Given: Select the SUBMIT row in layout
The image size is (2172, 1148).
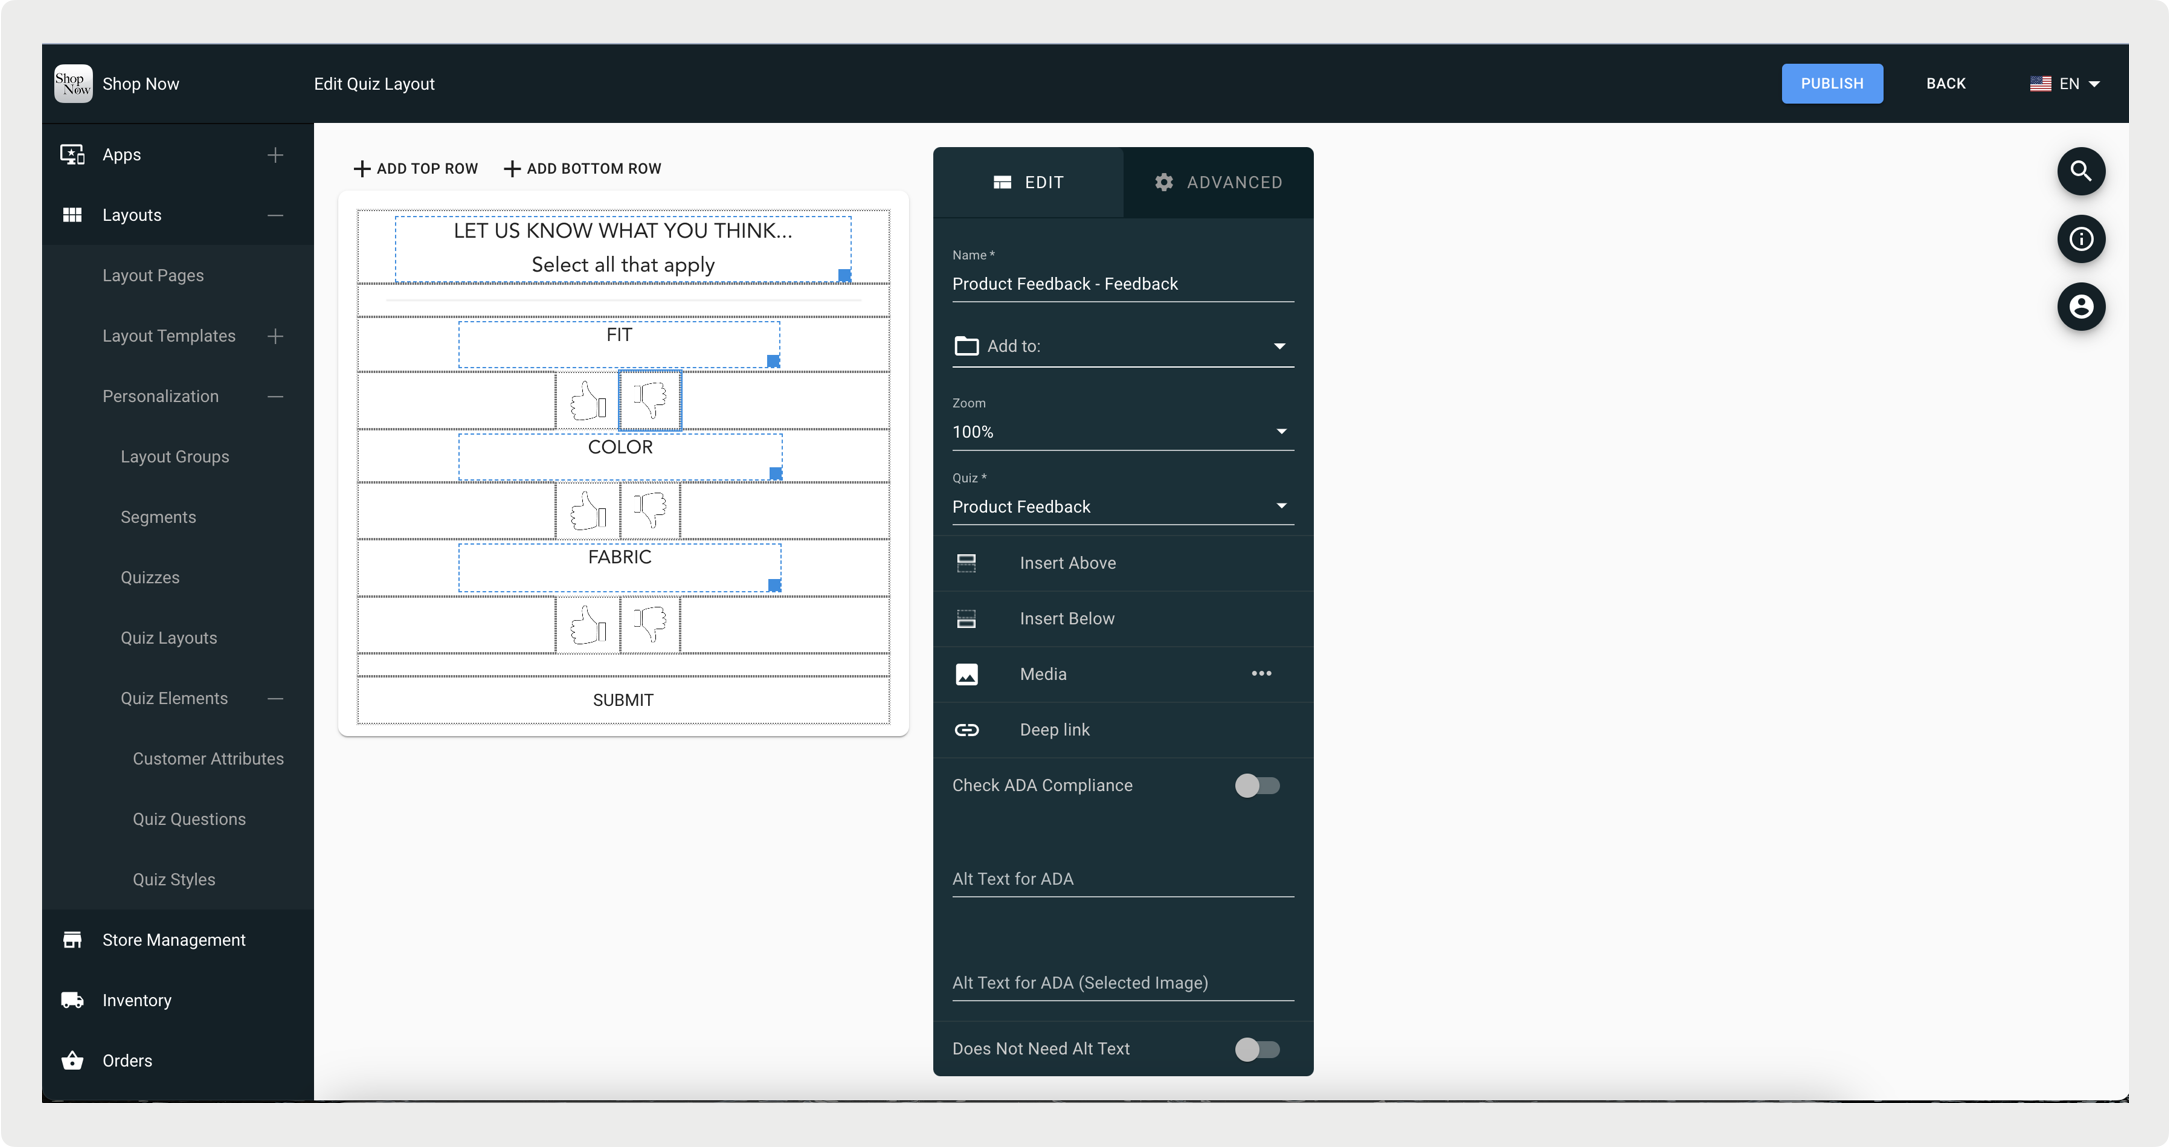Looking at the screenshot, I should tap(623, 700).
